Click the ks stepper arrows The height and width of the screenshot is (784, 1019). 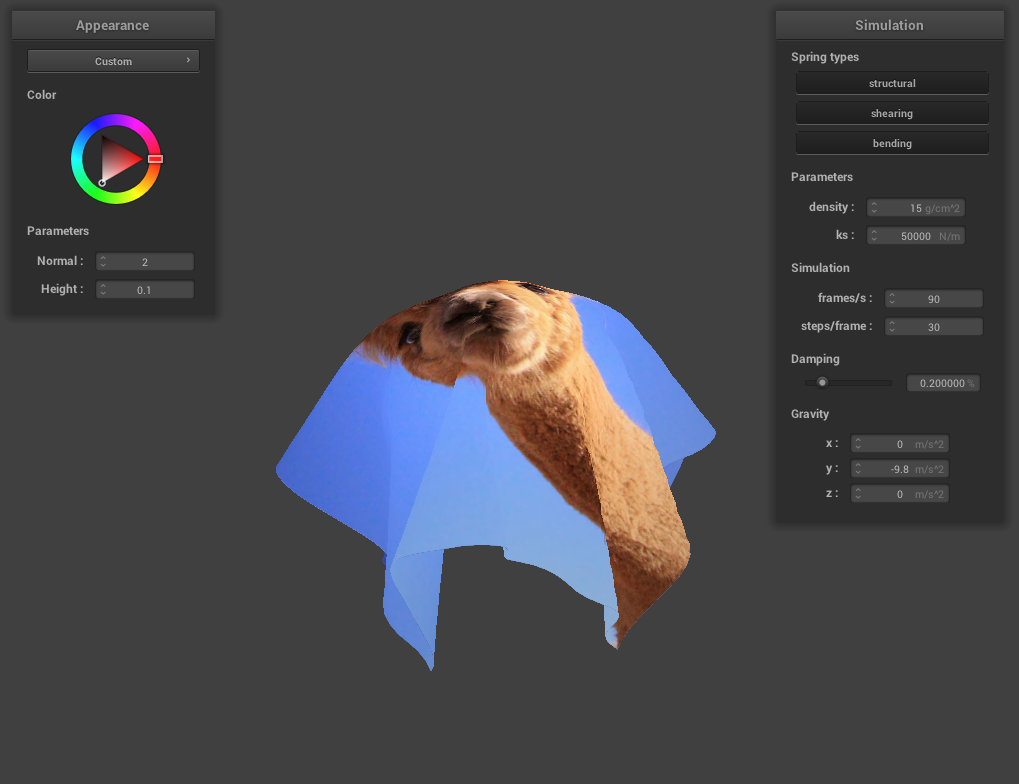pos(874,236)
